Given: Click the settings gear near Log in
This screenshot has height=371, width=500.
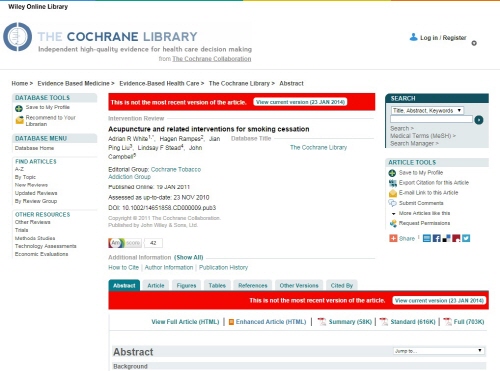Looking at the screenshot, I should click(474, 43).
